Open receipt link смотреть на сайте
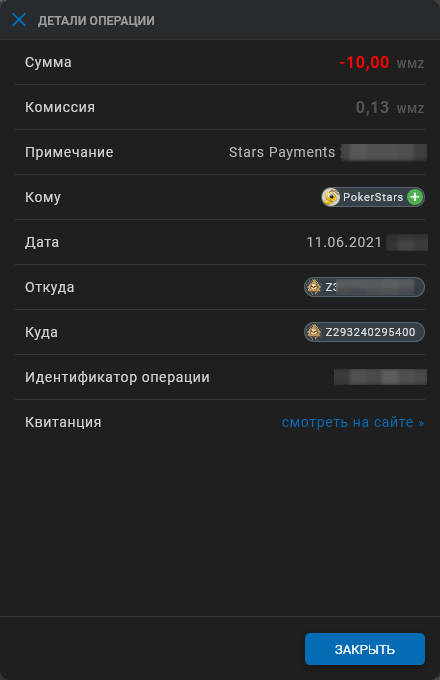This screenshot has width=440, height=680. click(x=353, y=422)
